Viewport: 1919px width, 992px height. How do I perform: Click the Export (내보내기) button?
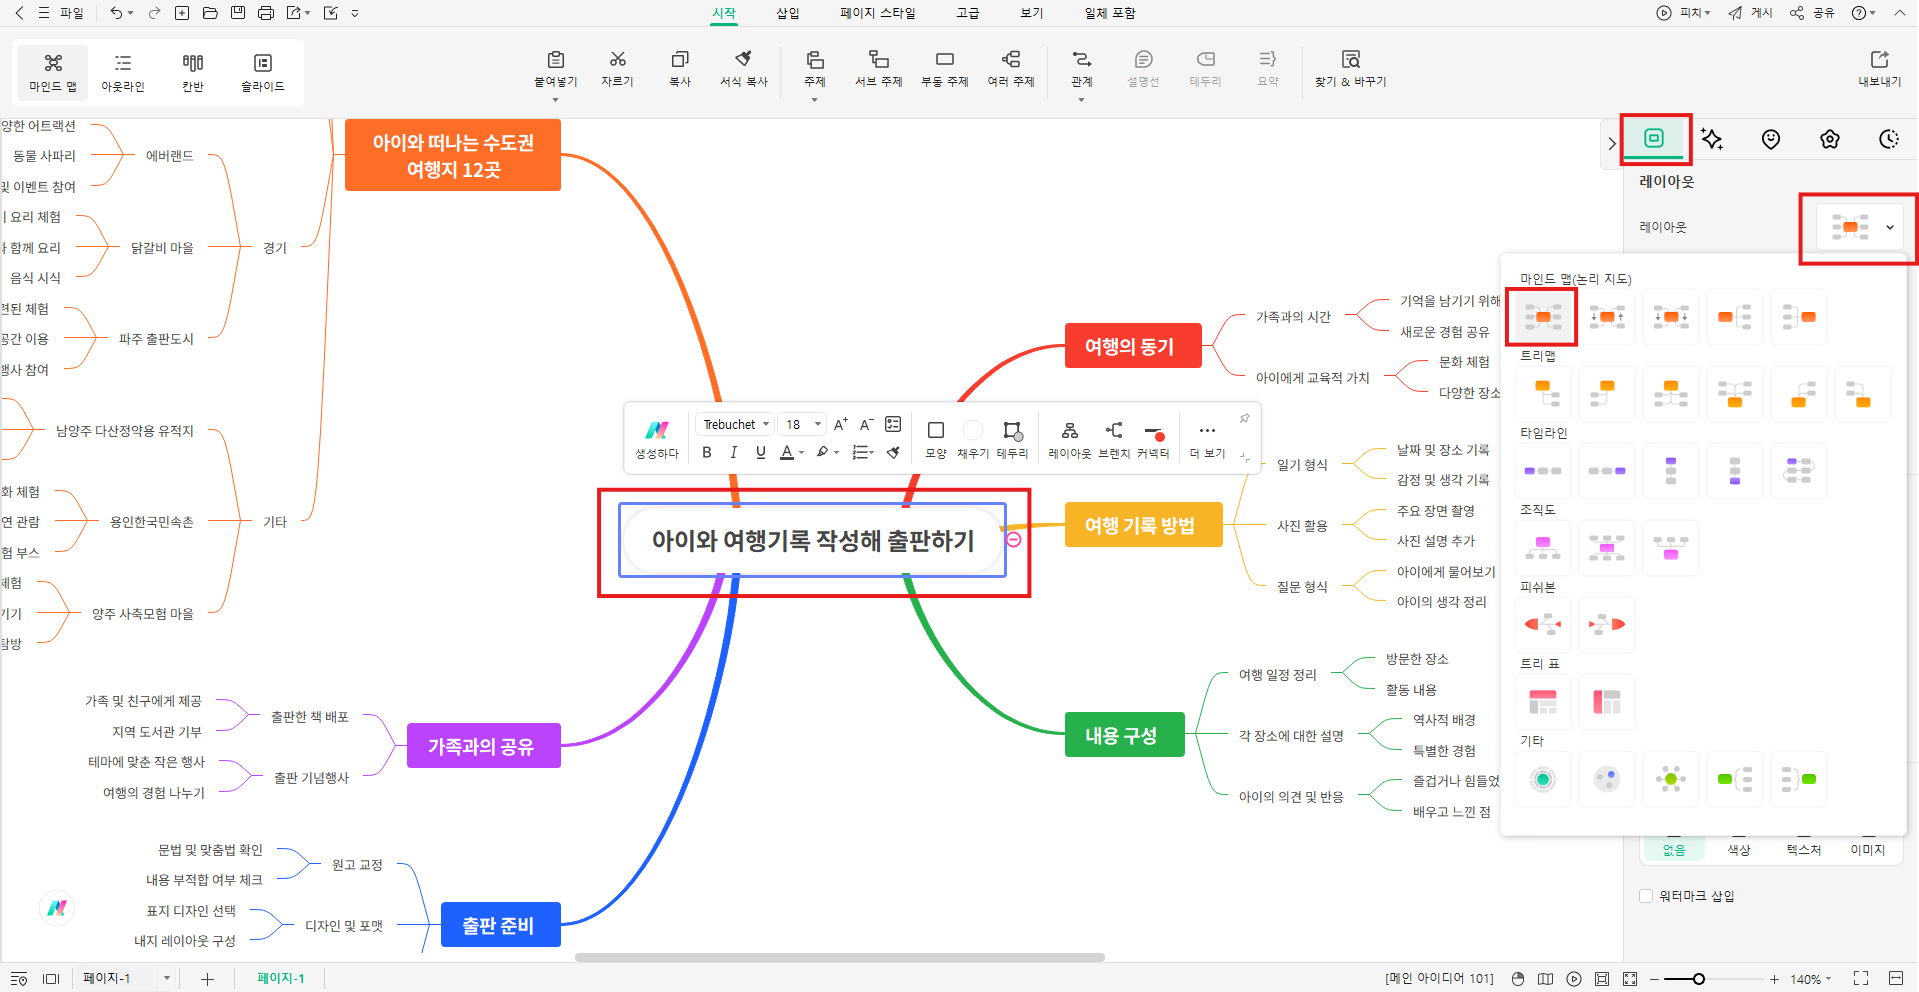pos(1880,69)
